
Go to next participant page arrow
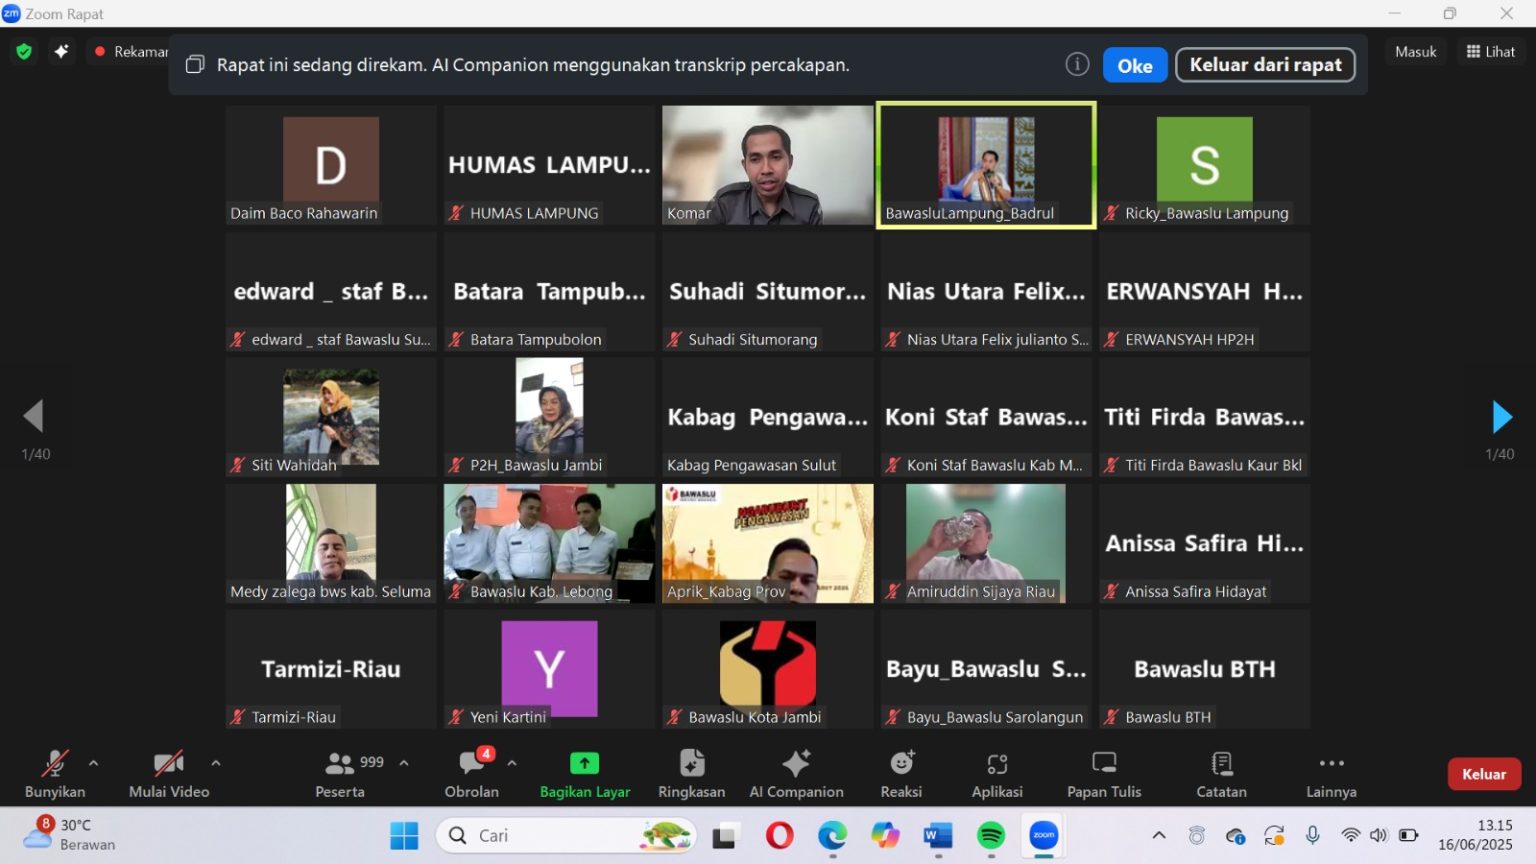(x=1501, y=417)
